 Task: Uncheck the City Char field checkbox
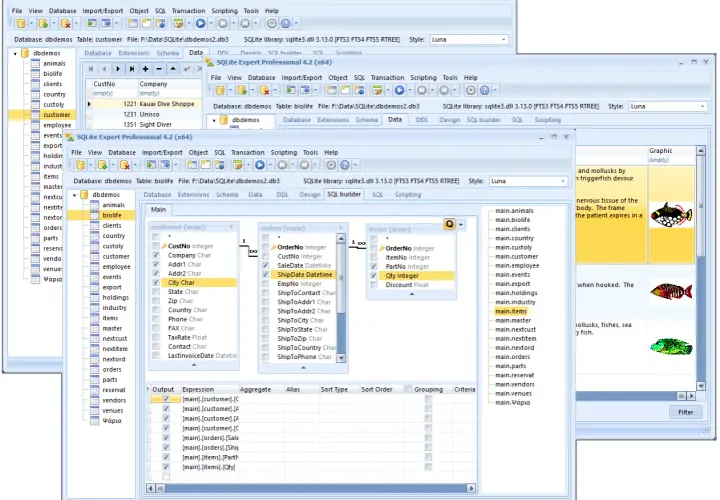click(x=156, y=282)
